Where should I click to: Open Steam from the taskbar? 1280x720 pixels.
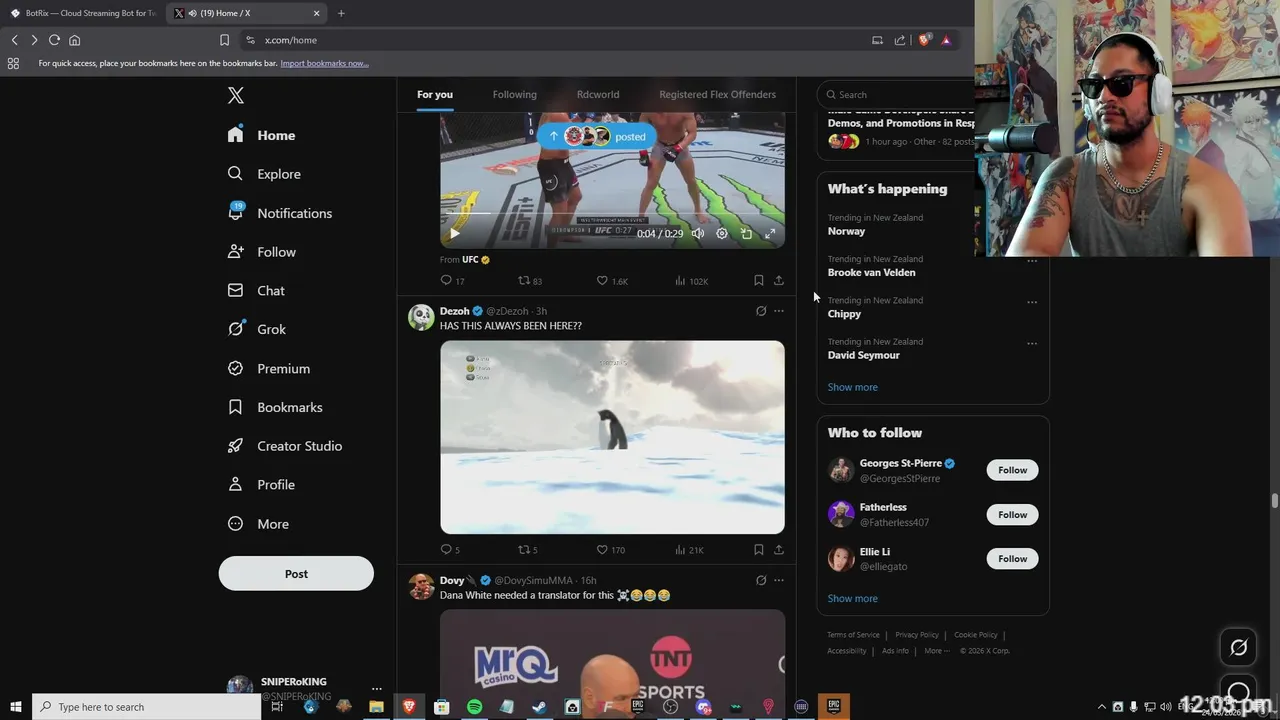click(539, 707)
